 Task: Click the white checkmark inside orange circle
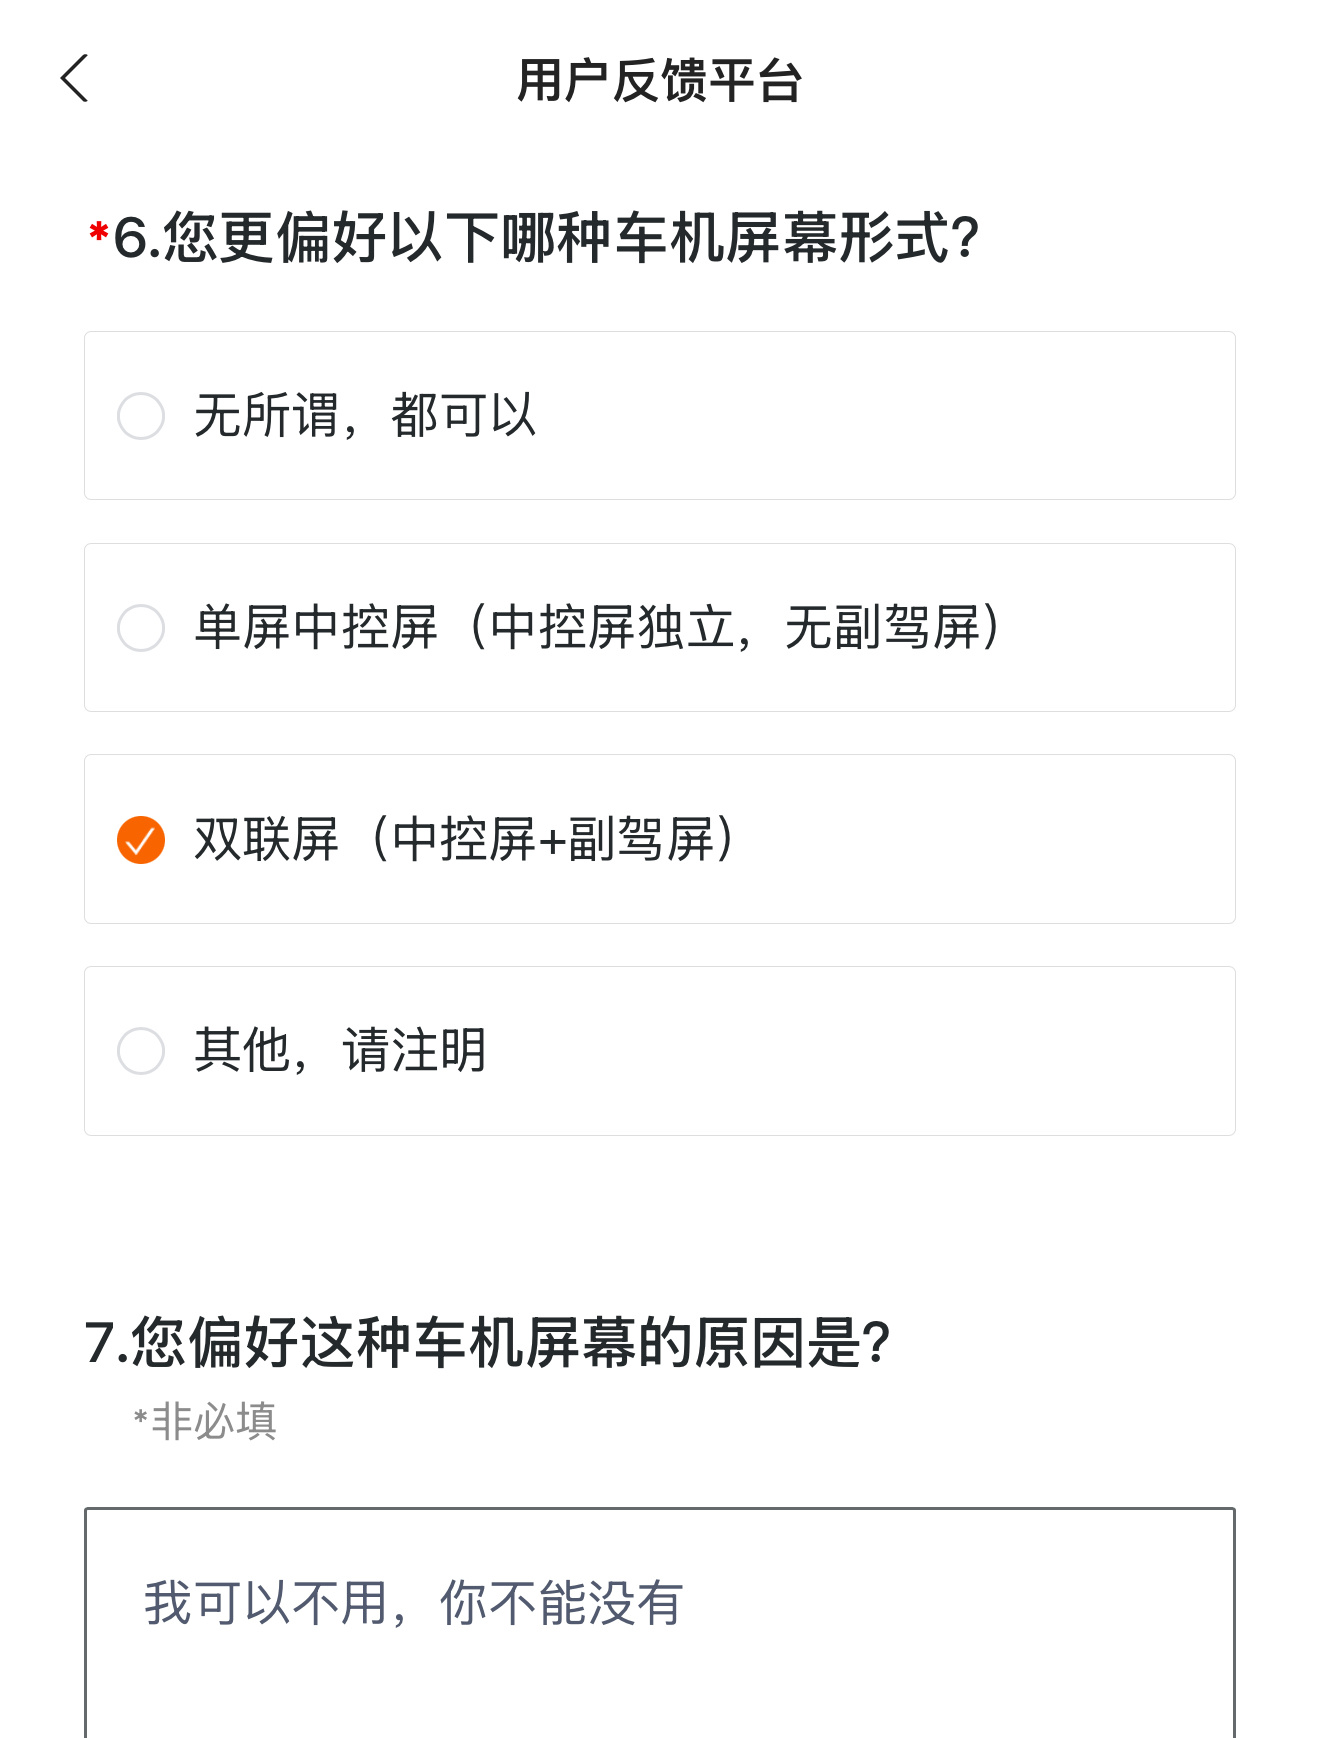(x=141, y=842)
